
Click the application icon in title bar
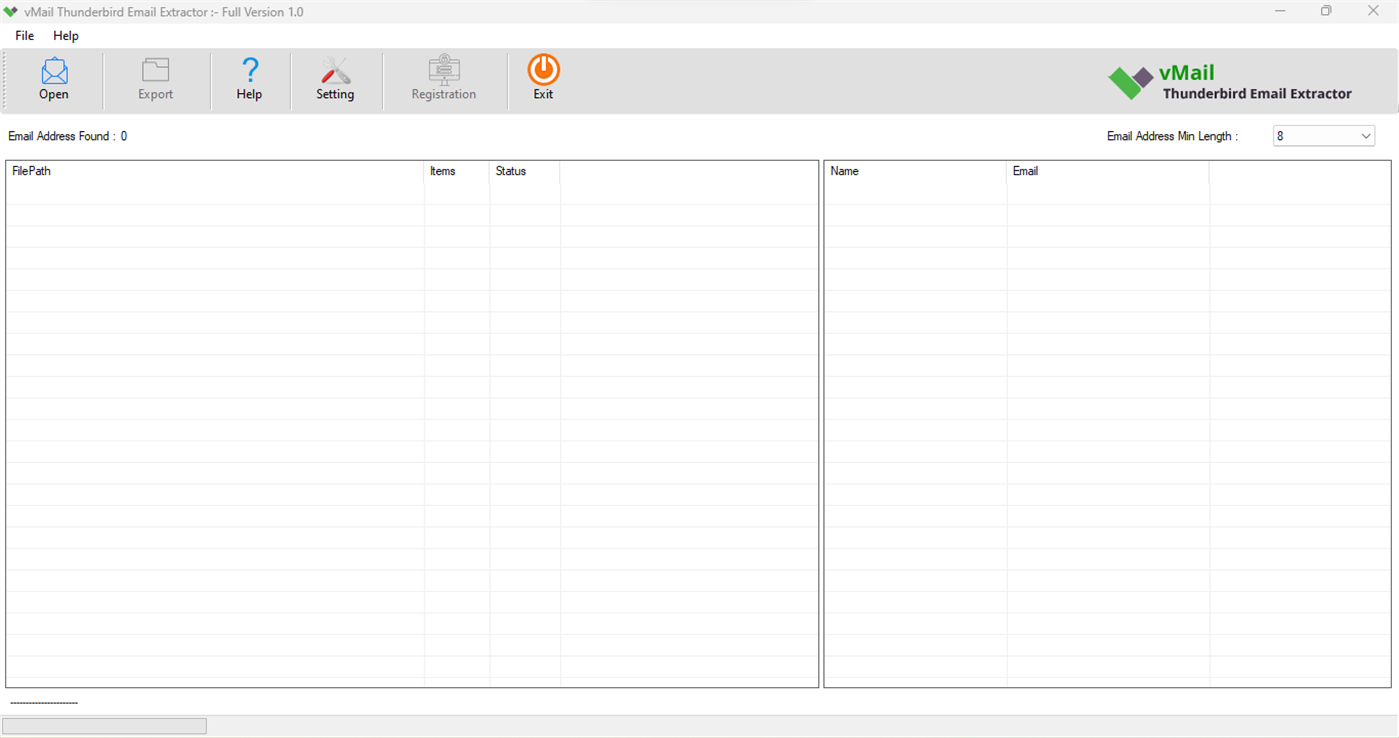pyautogui.click(x=10, y=11)
